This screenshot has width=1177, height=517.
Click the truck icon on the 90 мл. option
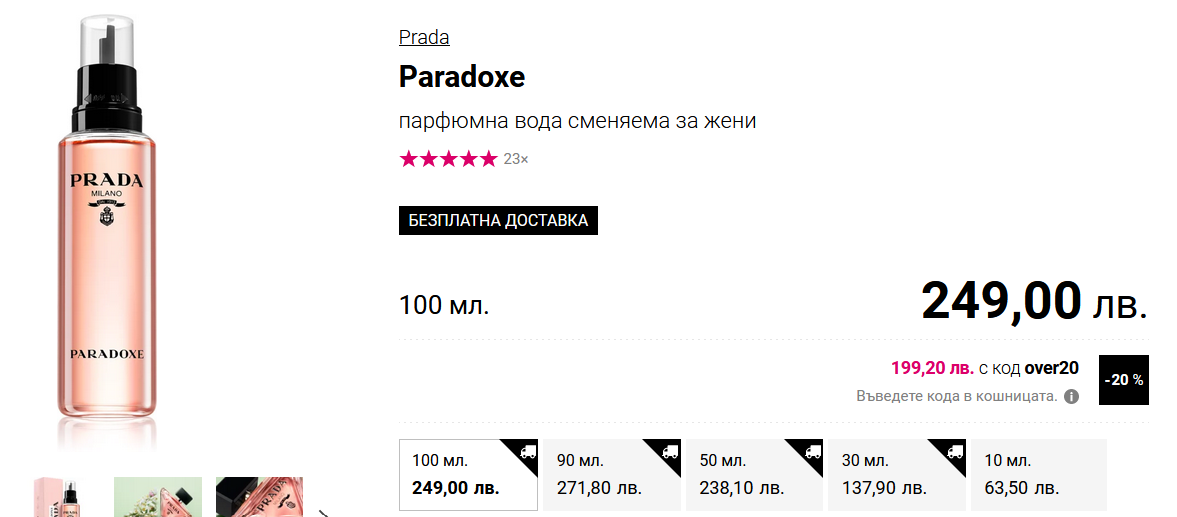tap(671, 451)
